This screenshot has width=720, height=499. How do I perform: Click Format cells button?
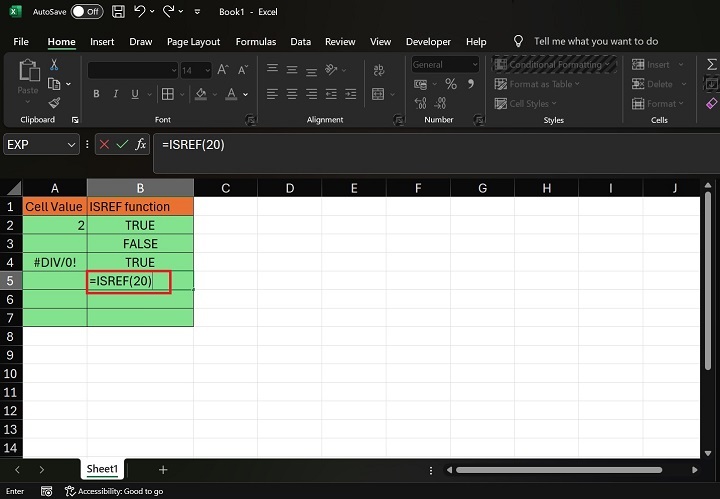pos(657,104)
